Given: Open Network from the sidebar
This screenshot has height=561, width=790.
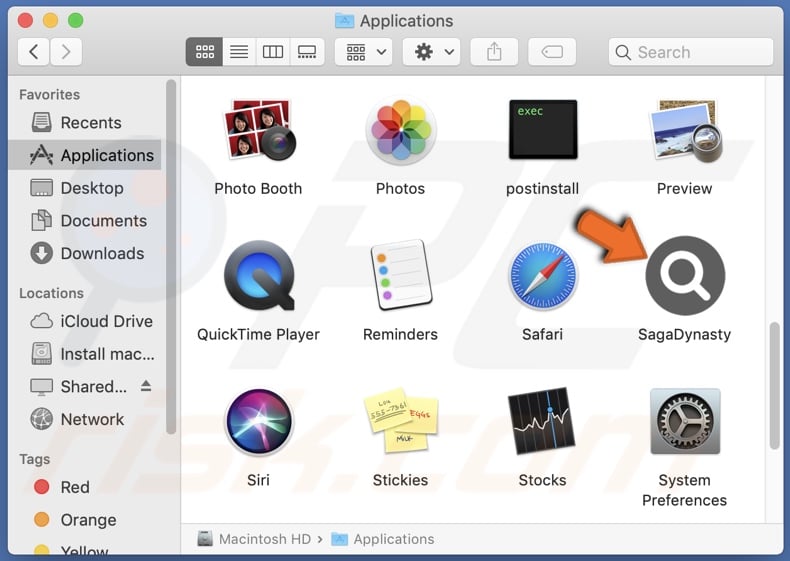Looking at the screenshot, I should 85,419.
